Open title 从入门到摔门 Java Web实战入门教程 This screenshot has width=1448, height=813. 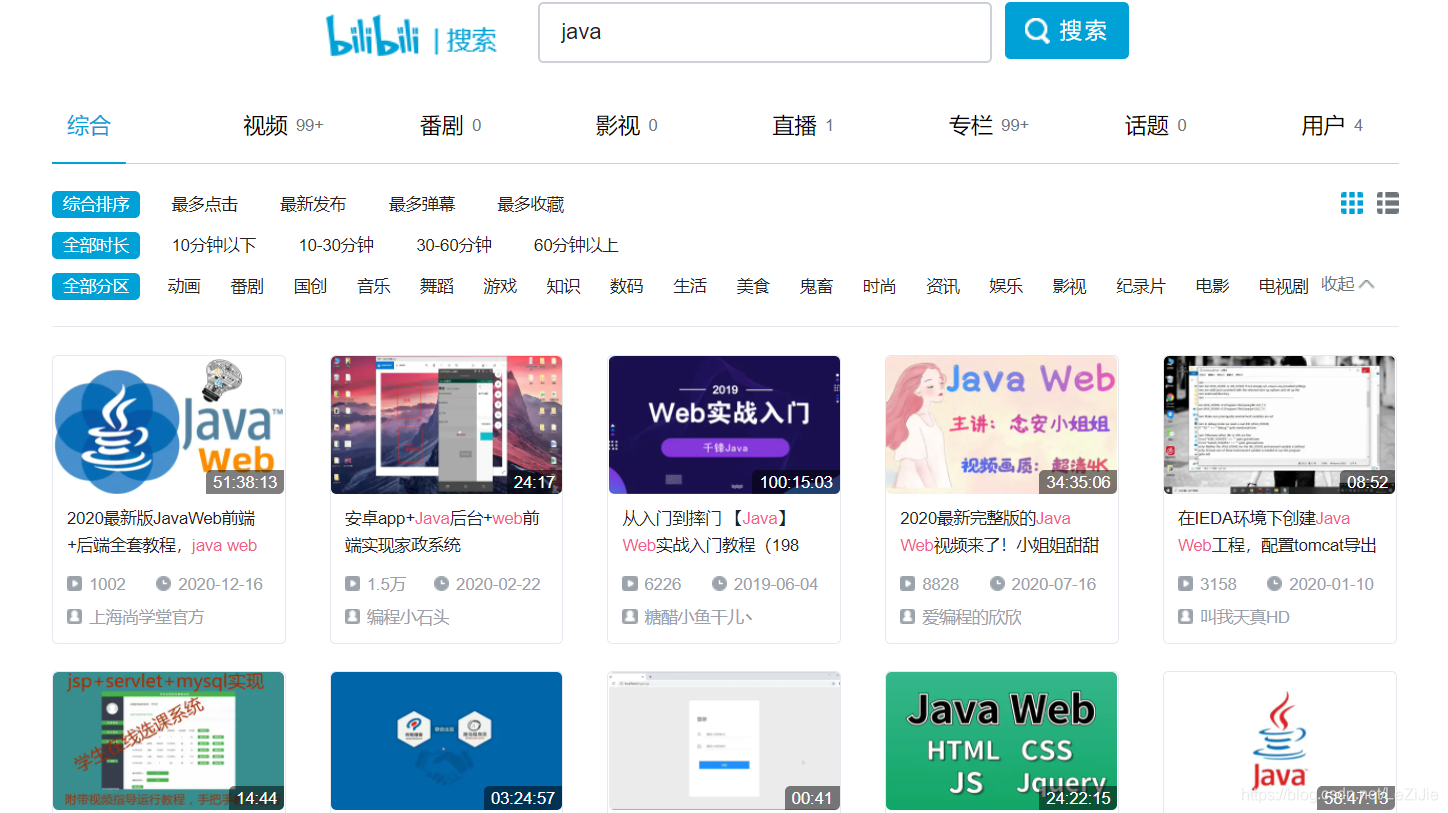[x=710, y=532]
